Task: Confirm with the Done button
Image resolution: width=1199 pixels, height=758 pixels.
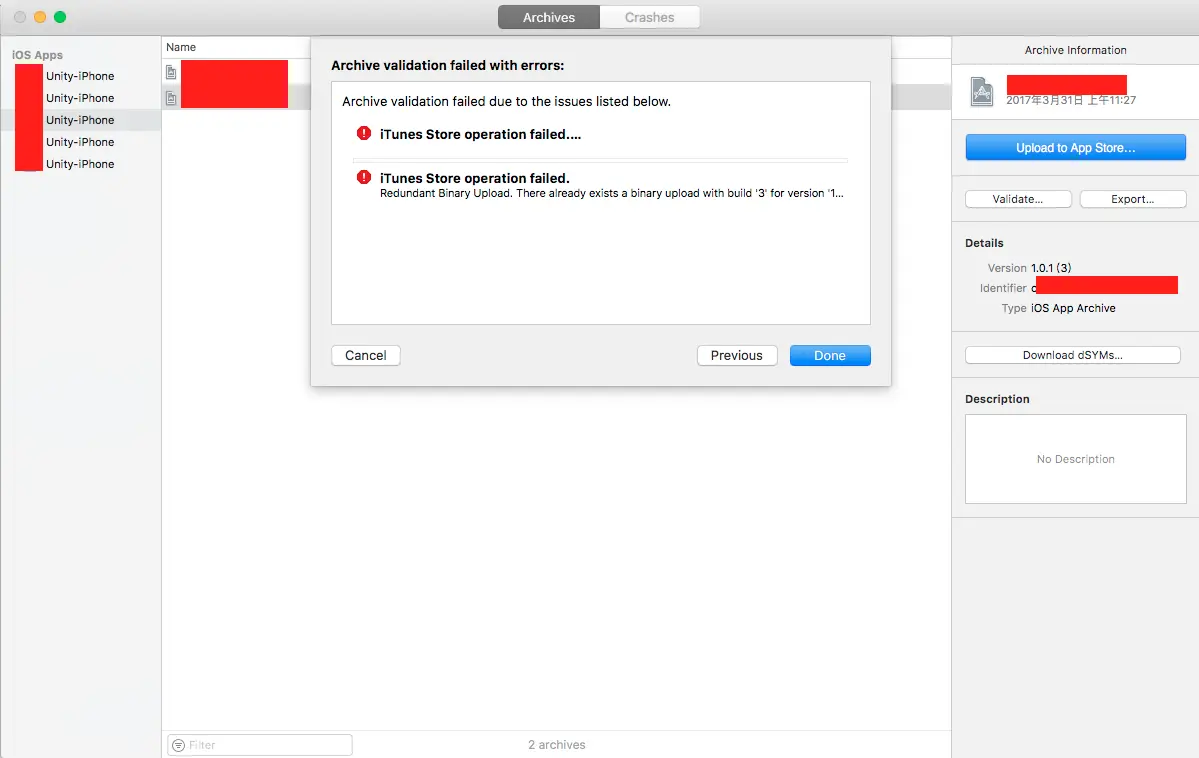Action: pos(830,355)
